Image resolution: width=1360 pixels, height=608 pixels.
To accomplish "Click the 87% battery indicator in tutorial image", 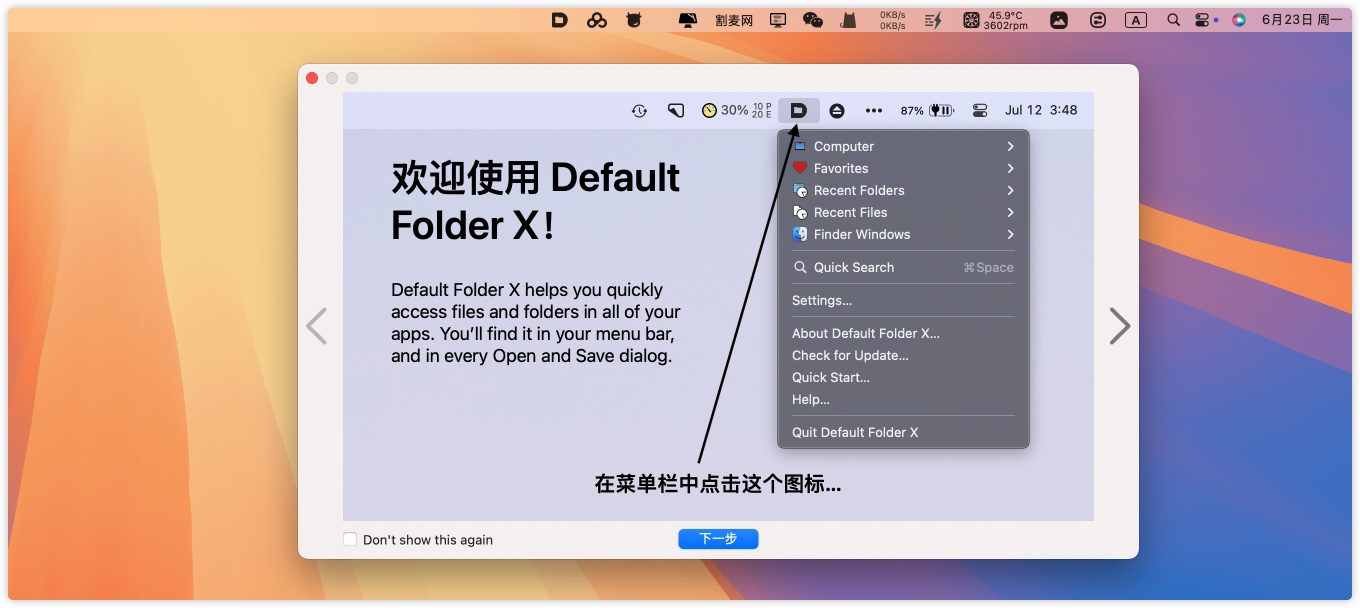I will [927, 111].
